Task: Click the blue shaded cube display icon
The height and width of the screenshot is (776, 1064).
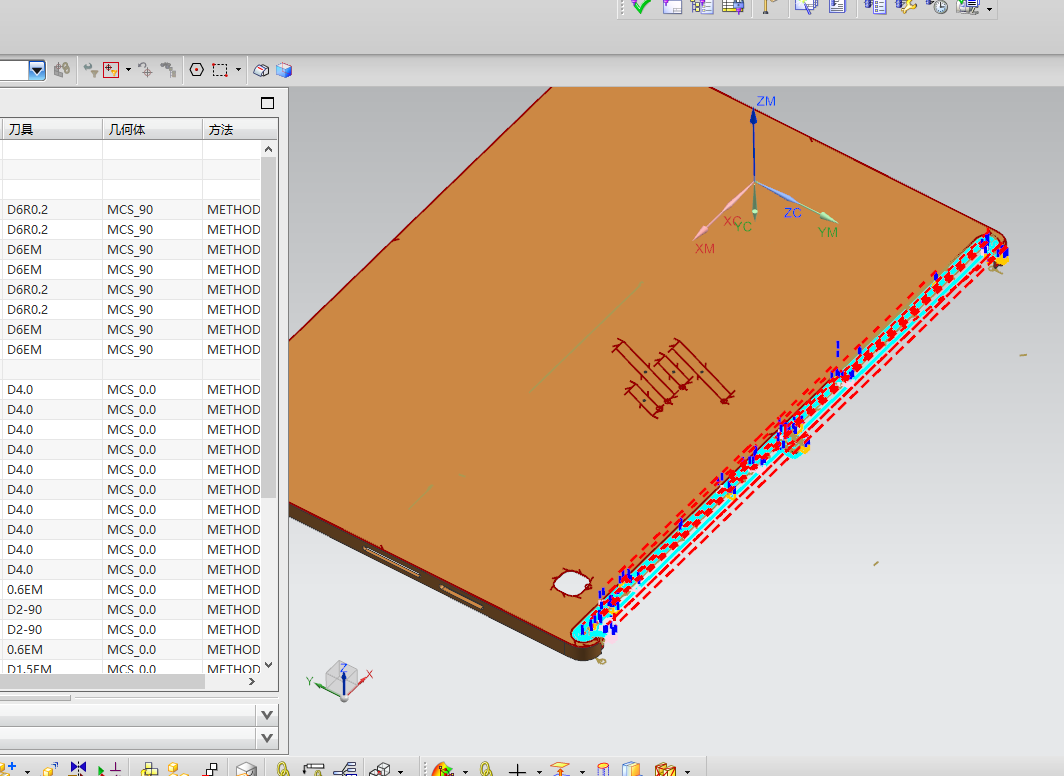Action: (x=284, y=70)
